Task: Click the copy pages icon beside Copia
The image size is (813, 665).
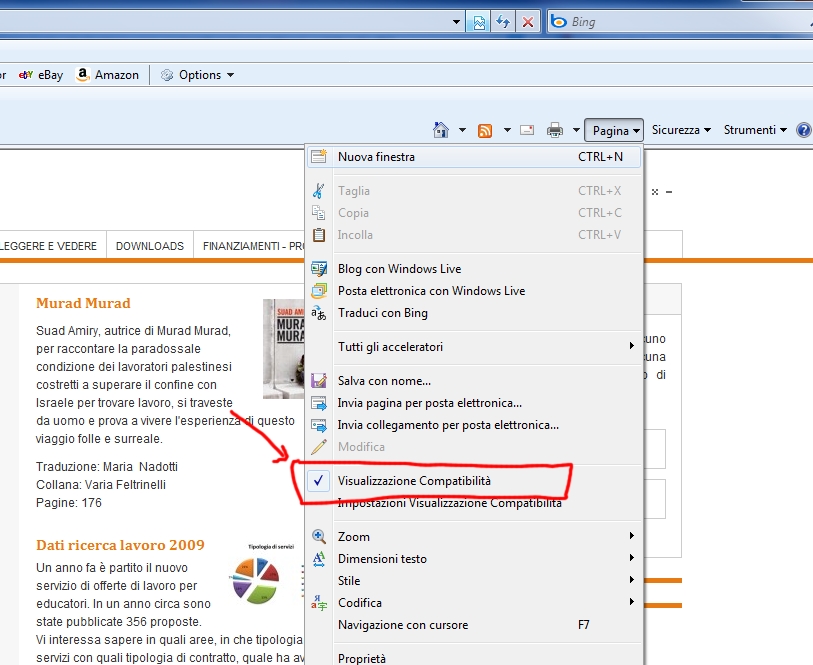Action: [x=318, y=213]
